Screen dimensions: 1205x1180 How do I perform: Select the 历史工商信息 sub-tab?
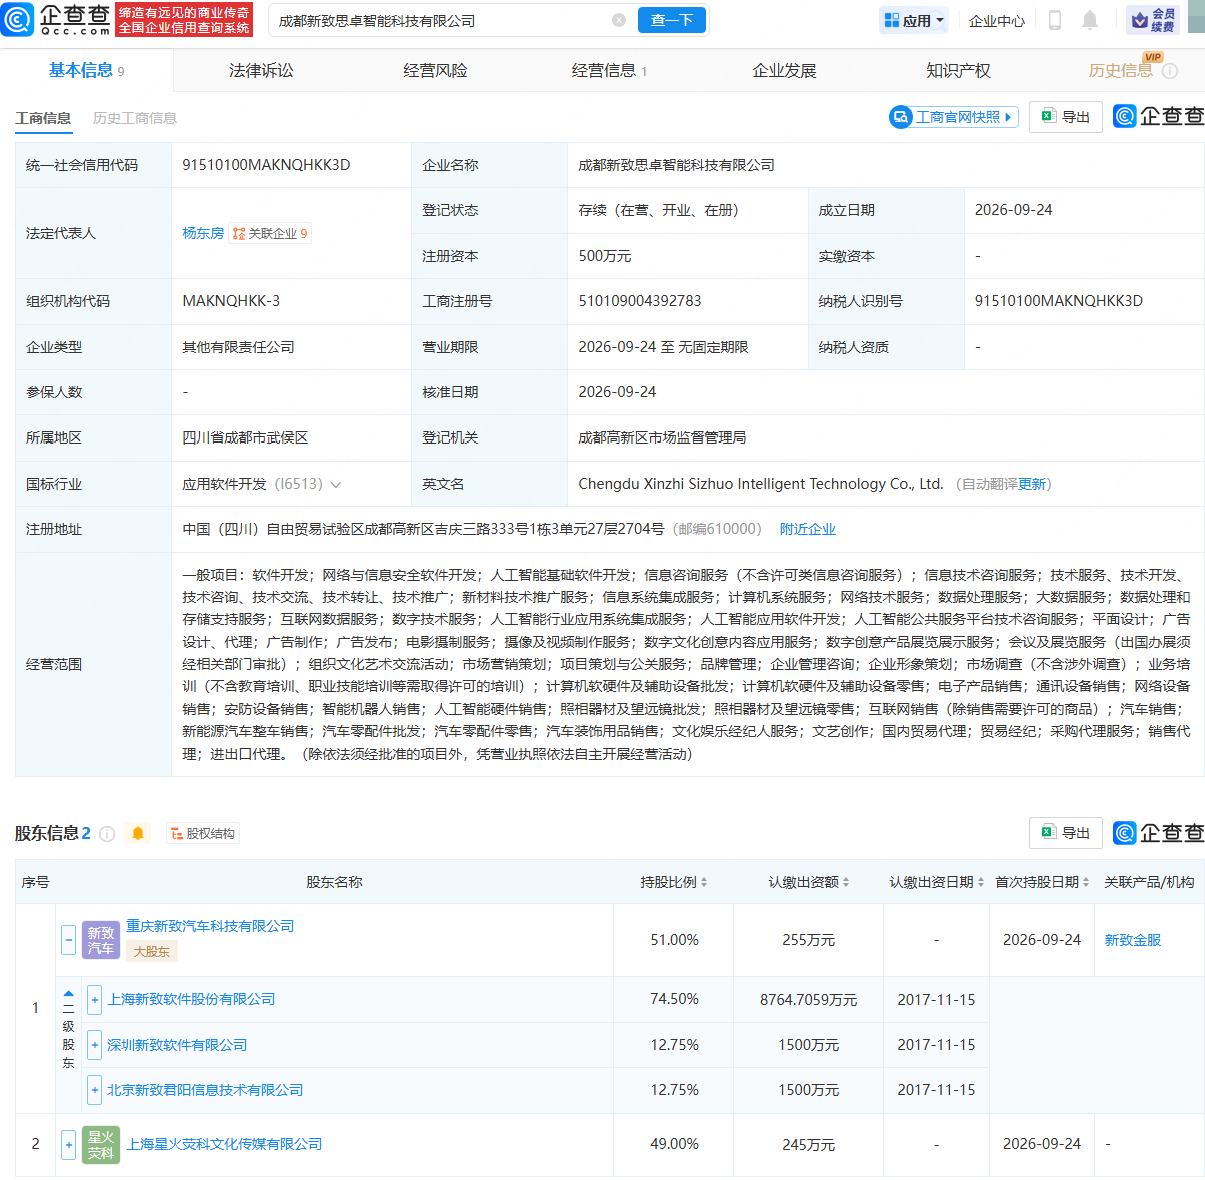point(135,118)
